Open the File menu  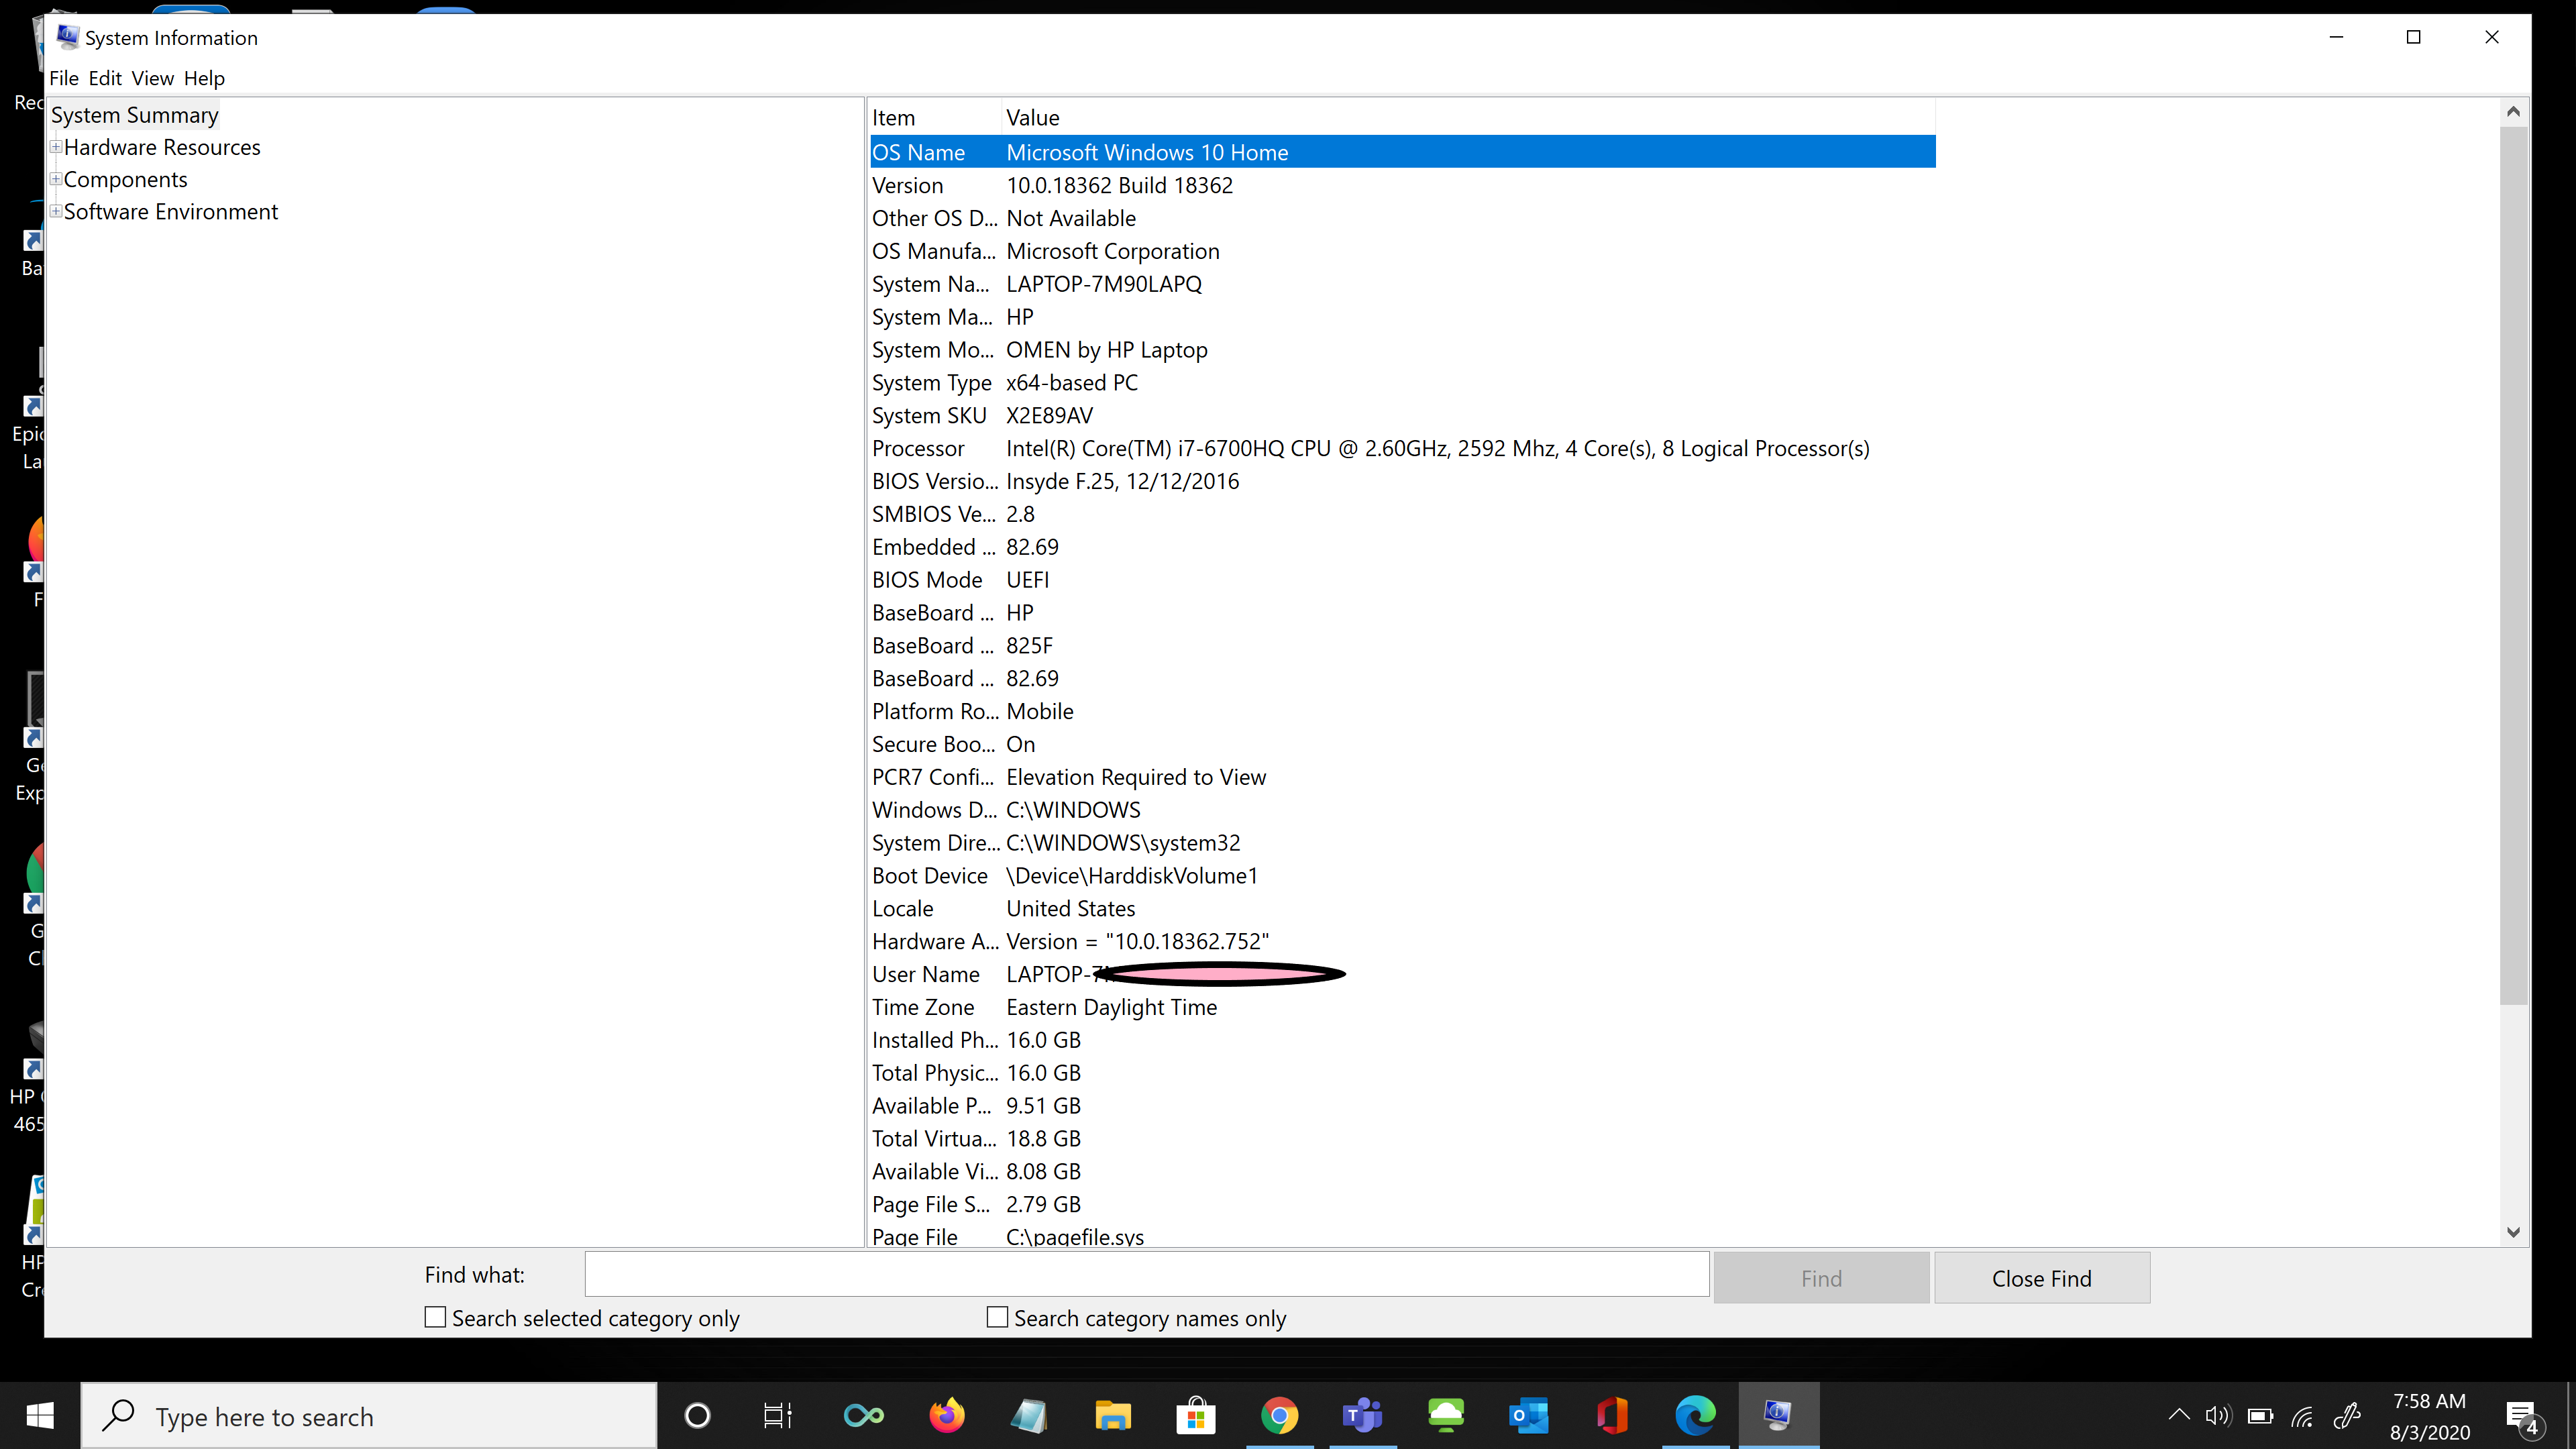64,78
